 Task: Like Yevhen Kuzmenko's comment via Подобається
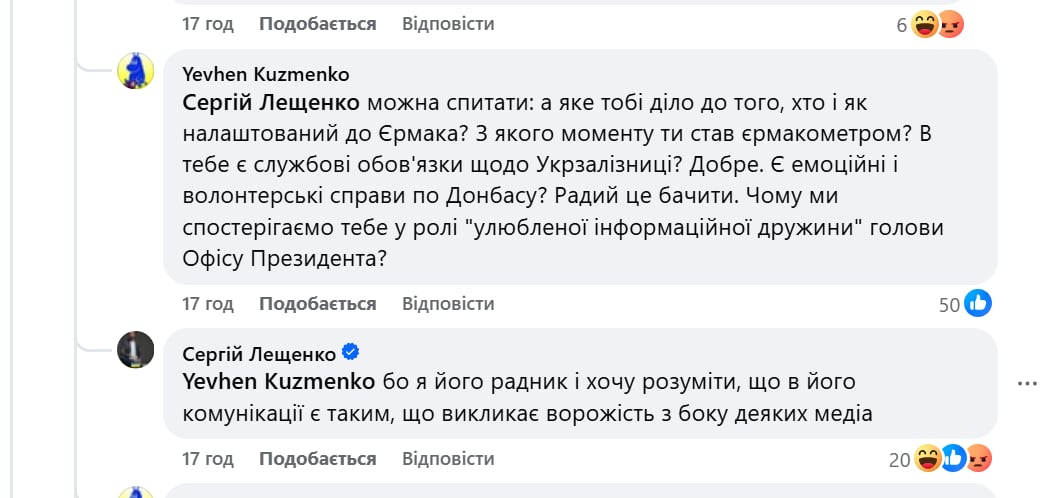[317, 303]
